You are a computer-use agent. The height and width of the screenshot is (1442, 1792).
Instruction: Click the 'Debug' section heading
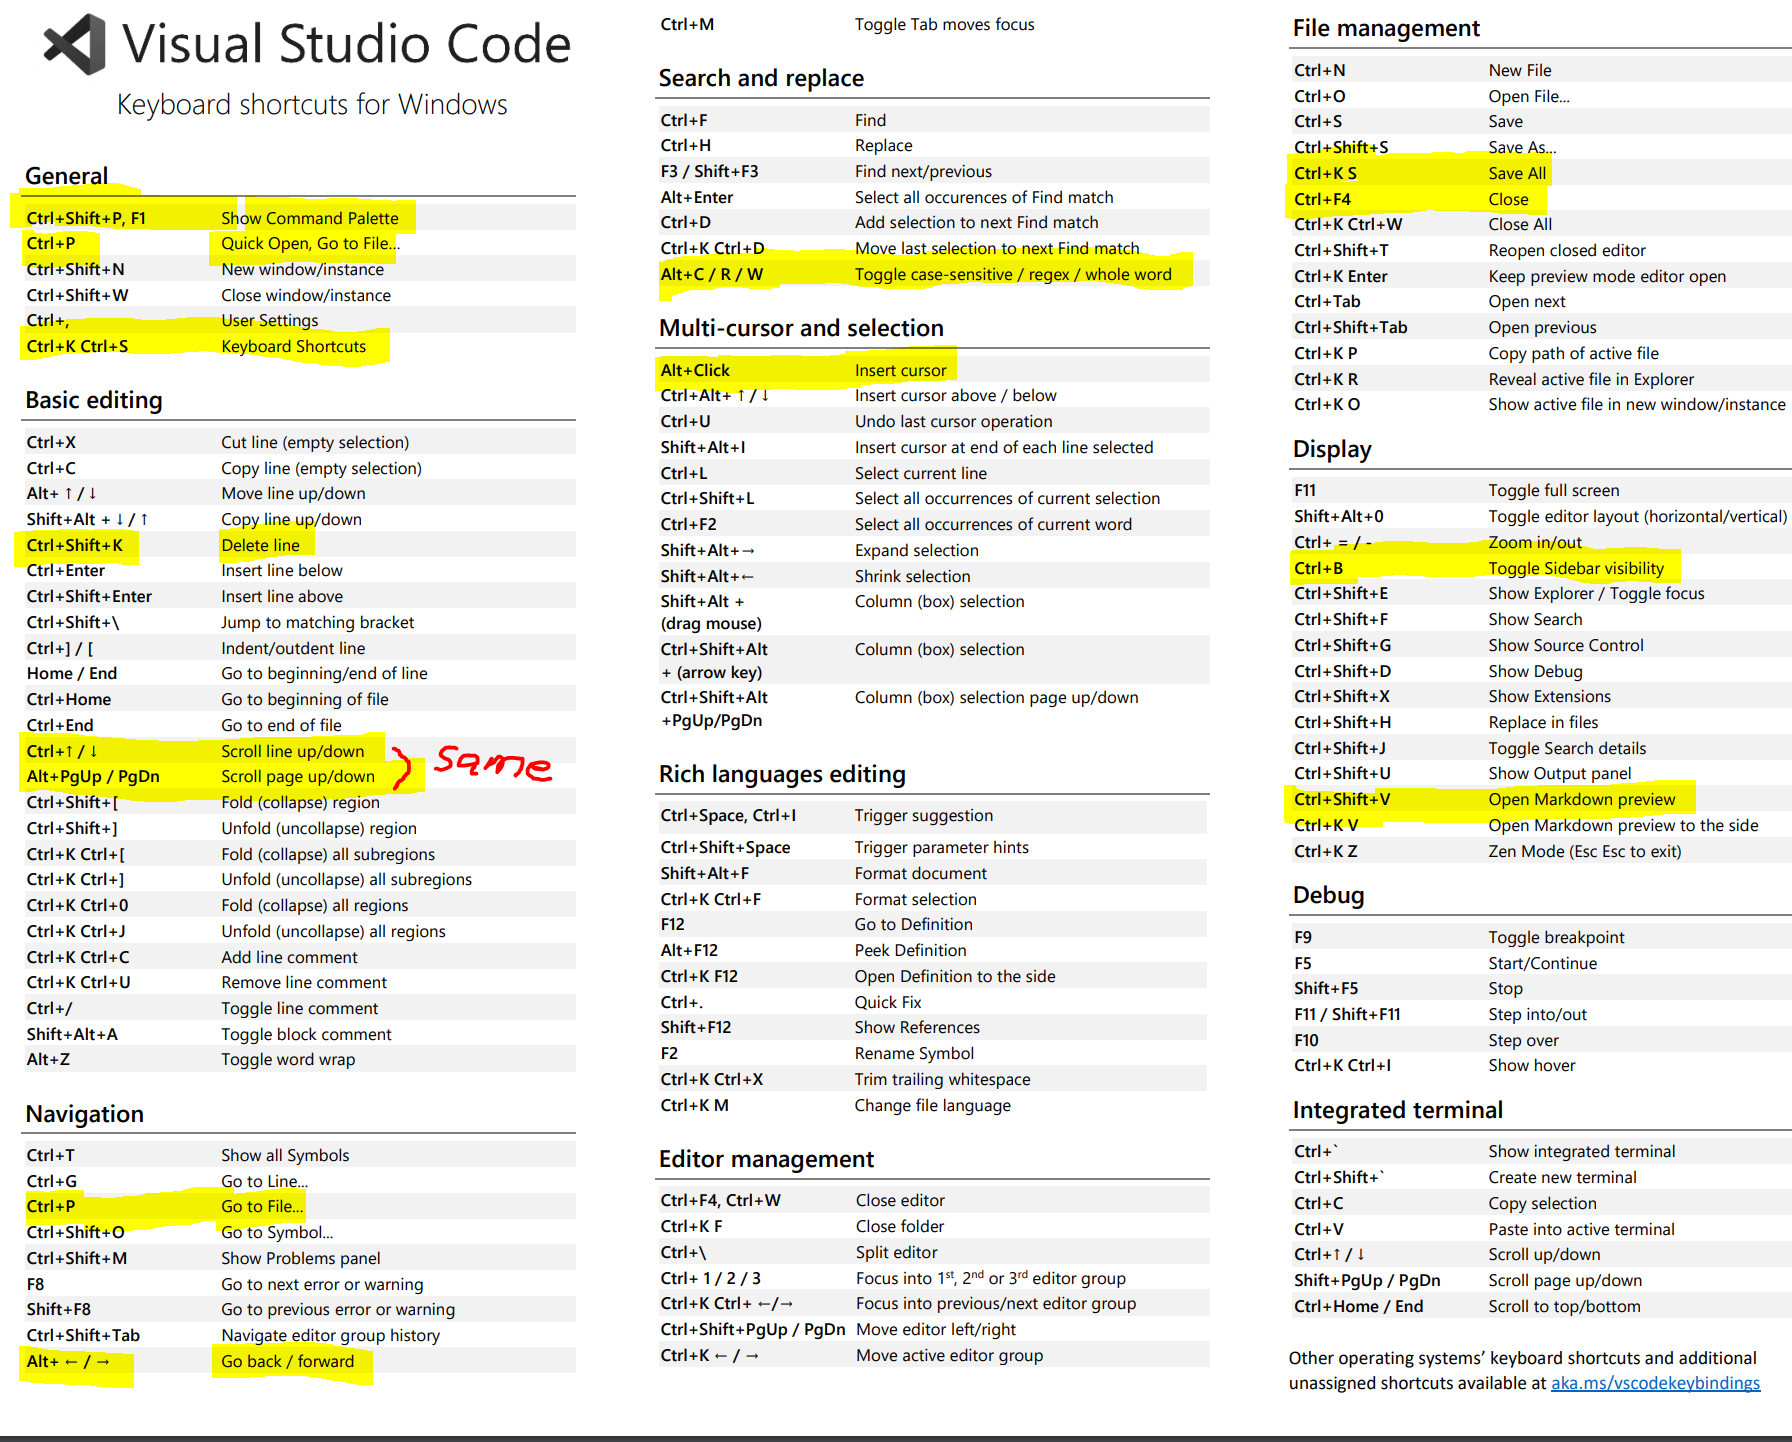click(1328, 895)
